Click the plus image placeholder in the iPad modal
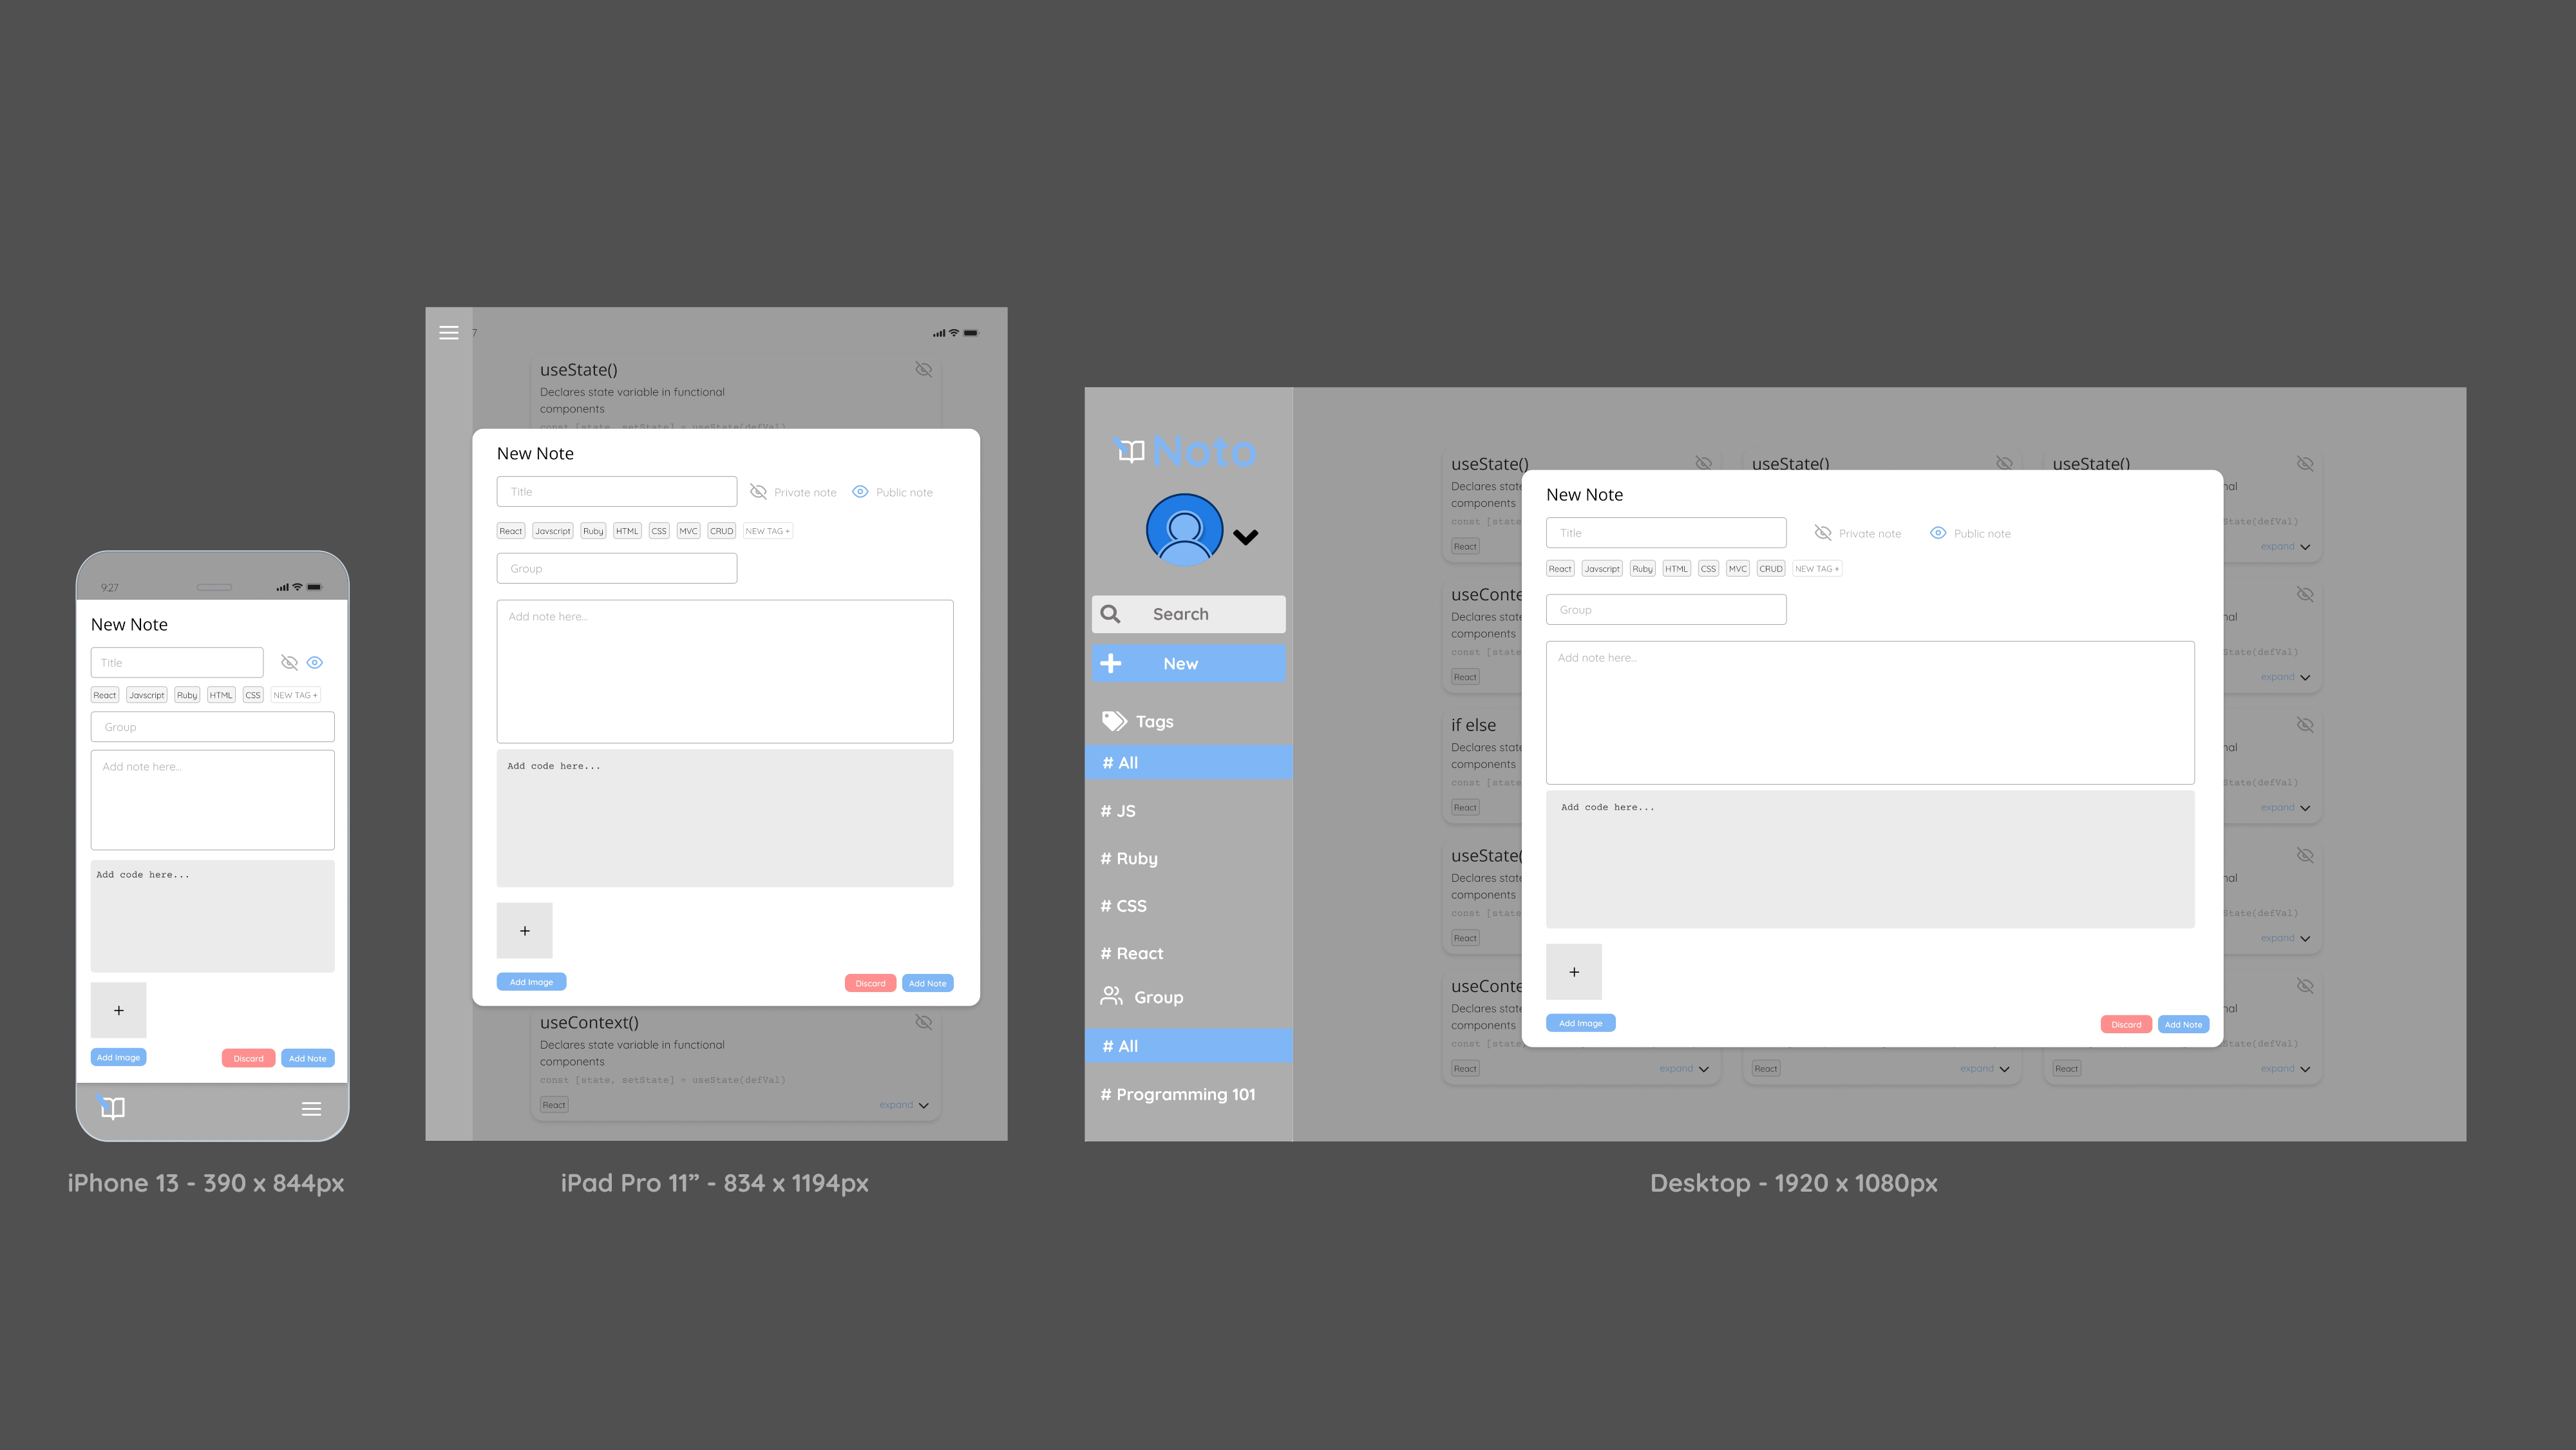Viewport: 2576px width, 1450px height. click(x=524, y=930)
